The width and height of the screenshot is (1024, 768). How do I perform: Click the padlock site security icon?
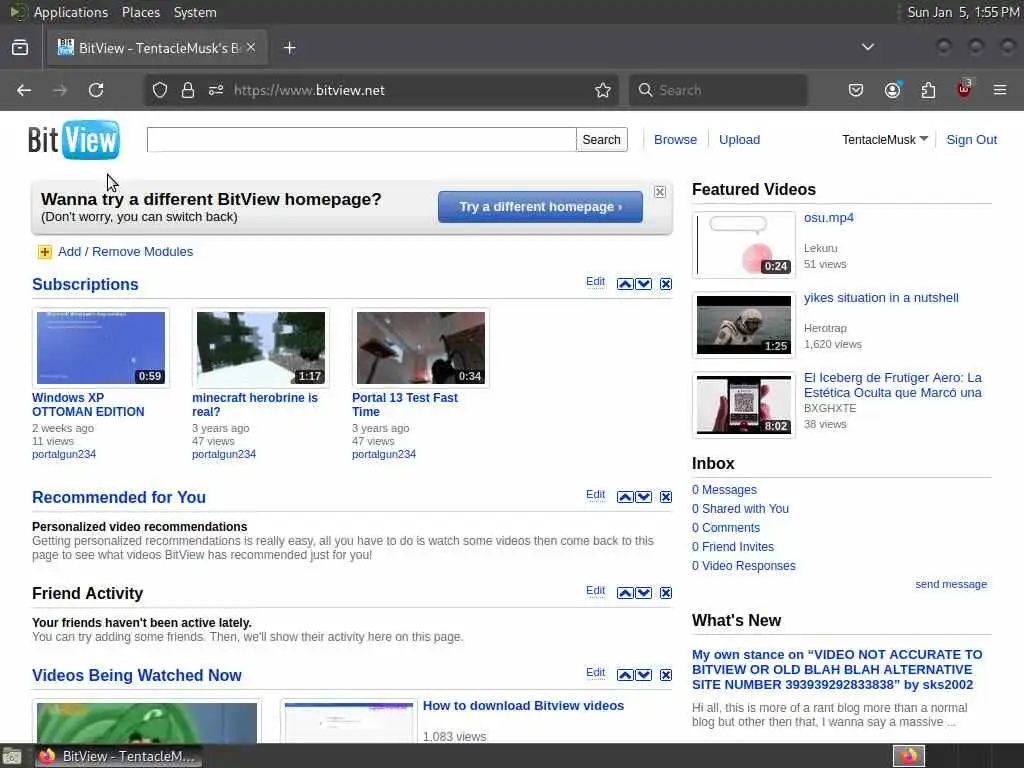click(x=188, y=90)
